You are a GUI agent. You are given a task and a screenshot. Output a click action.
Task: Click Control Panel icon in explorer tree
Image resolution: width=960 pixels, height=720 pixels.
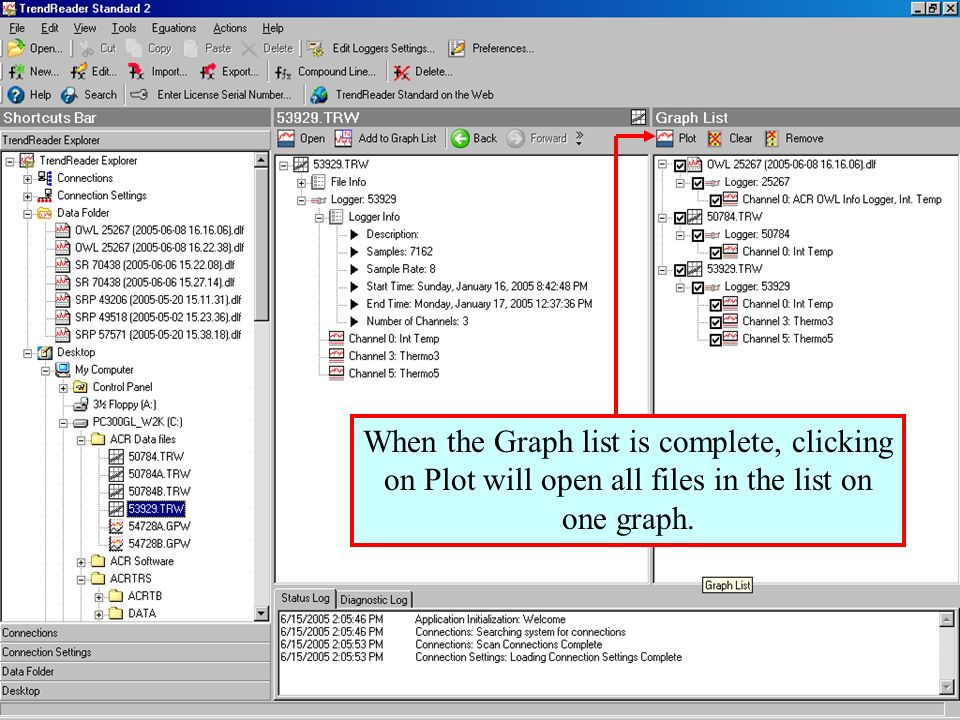[80, 387]
